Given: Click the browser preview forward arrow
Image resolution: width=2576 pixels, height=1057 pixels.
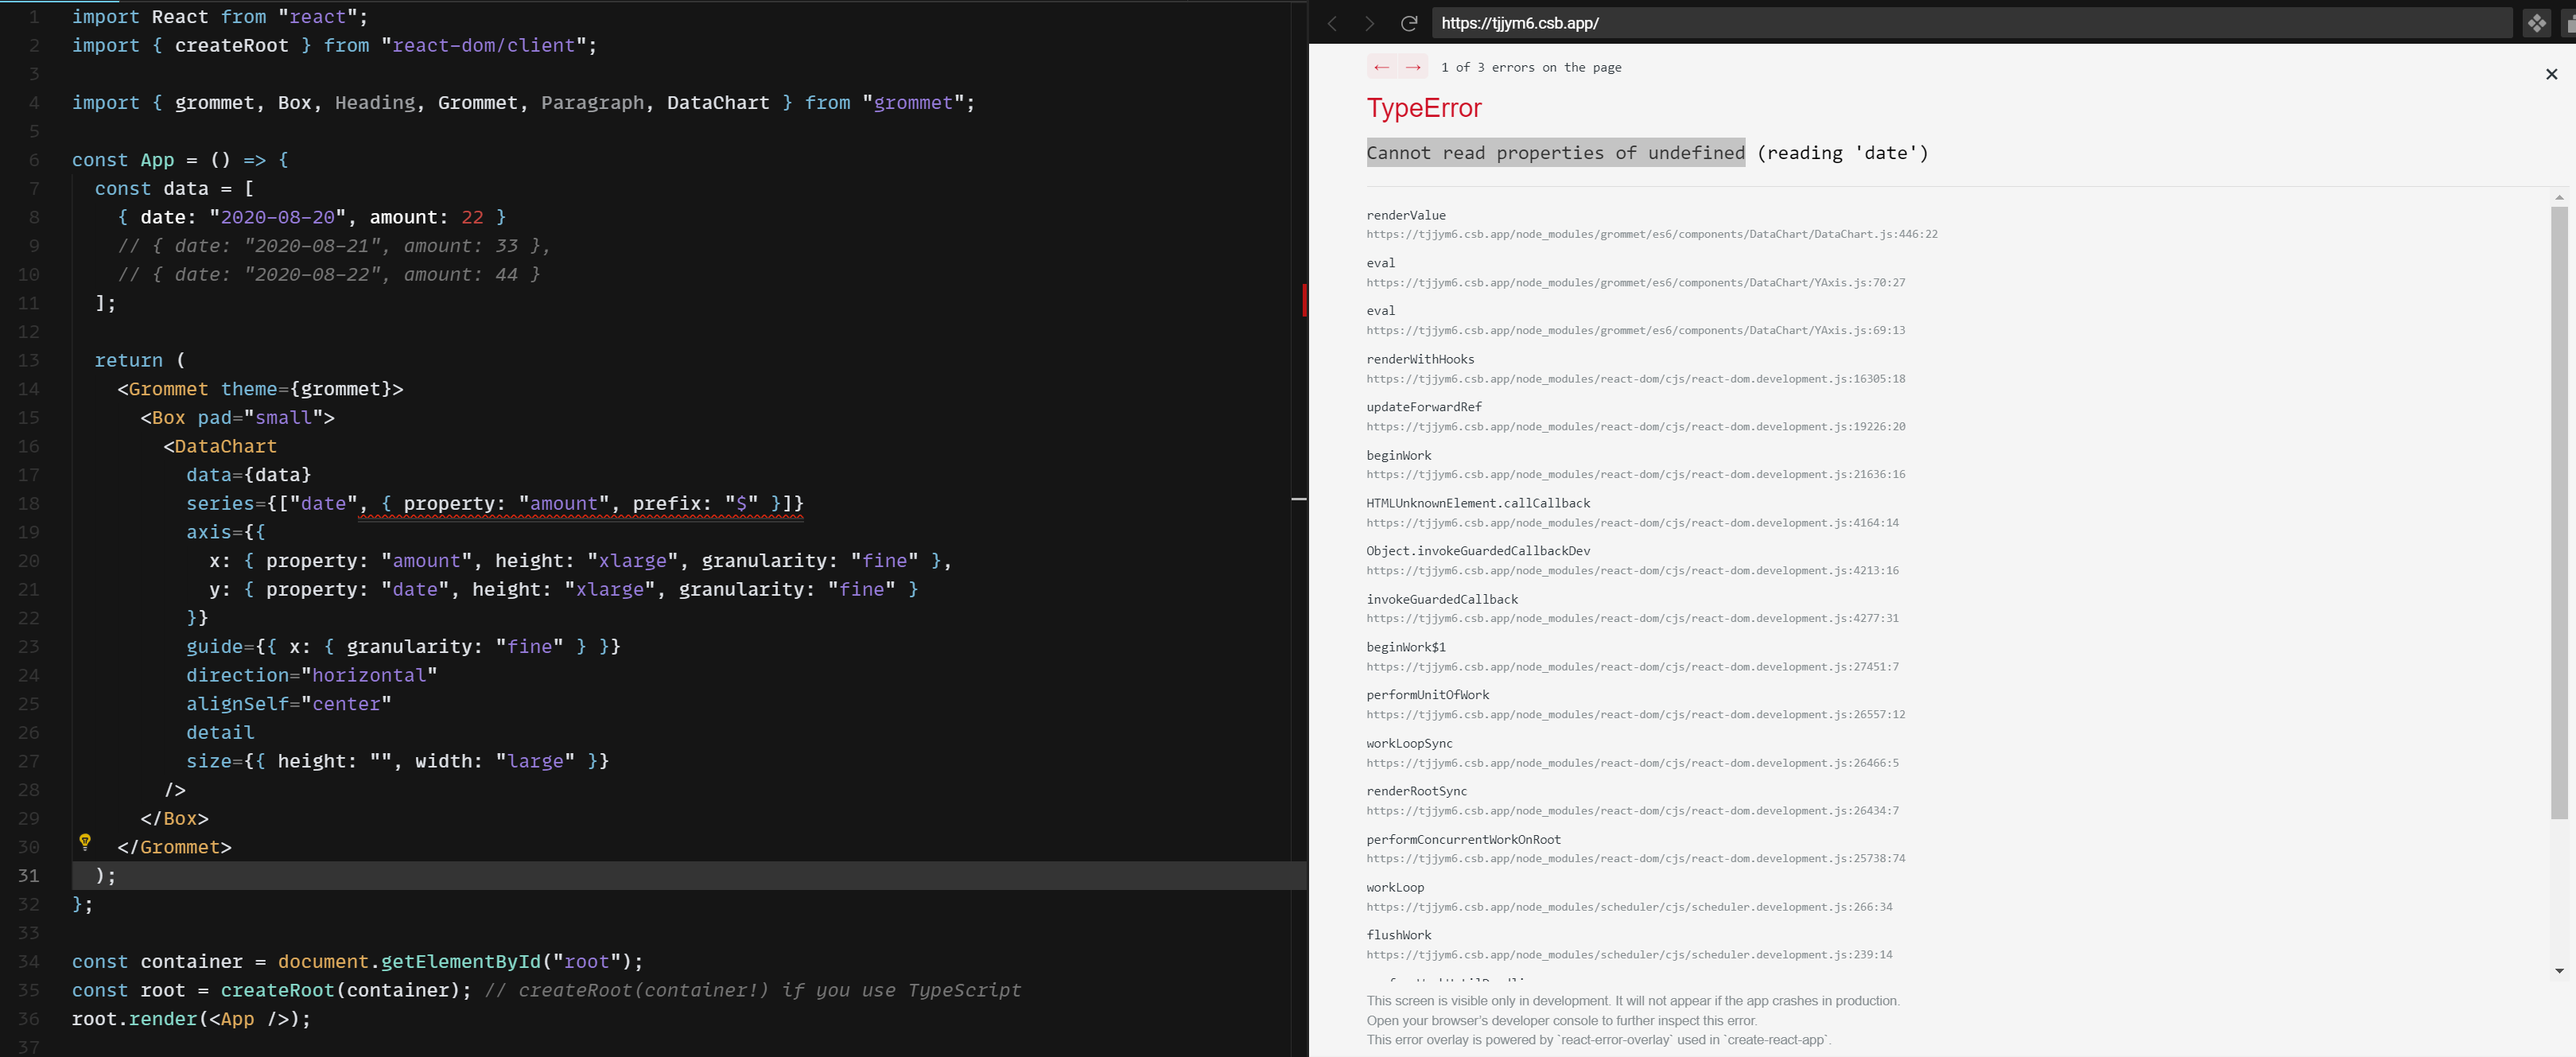Looking at the screenshot, I should point(1369,23).
